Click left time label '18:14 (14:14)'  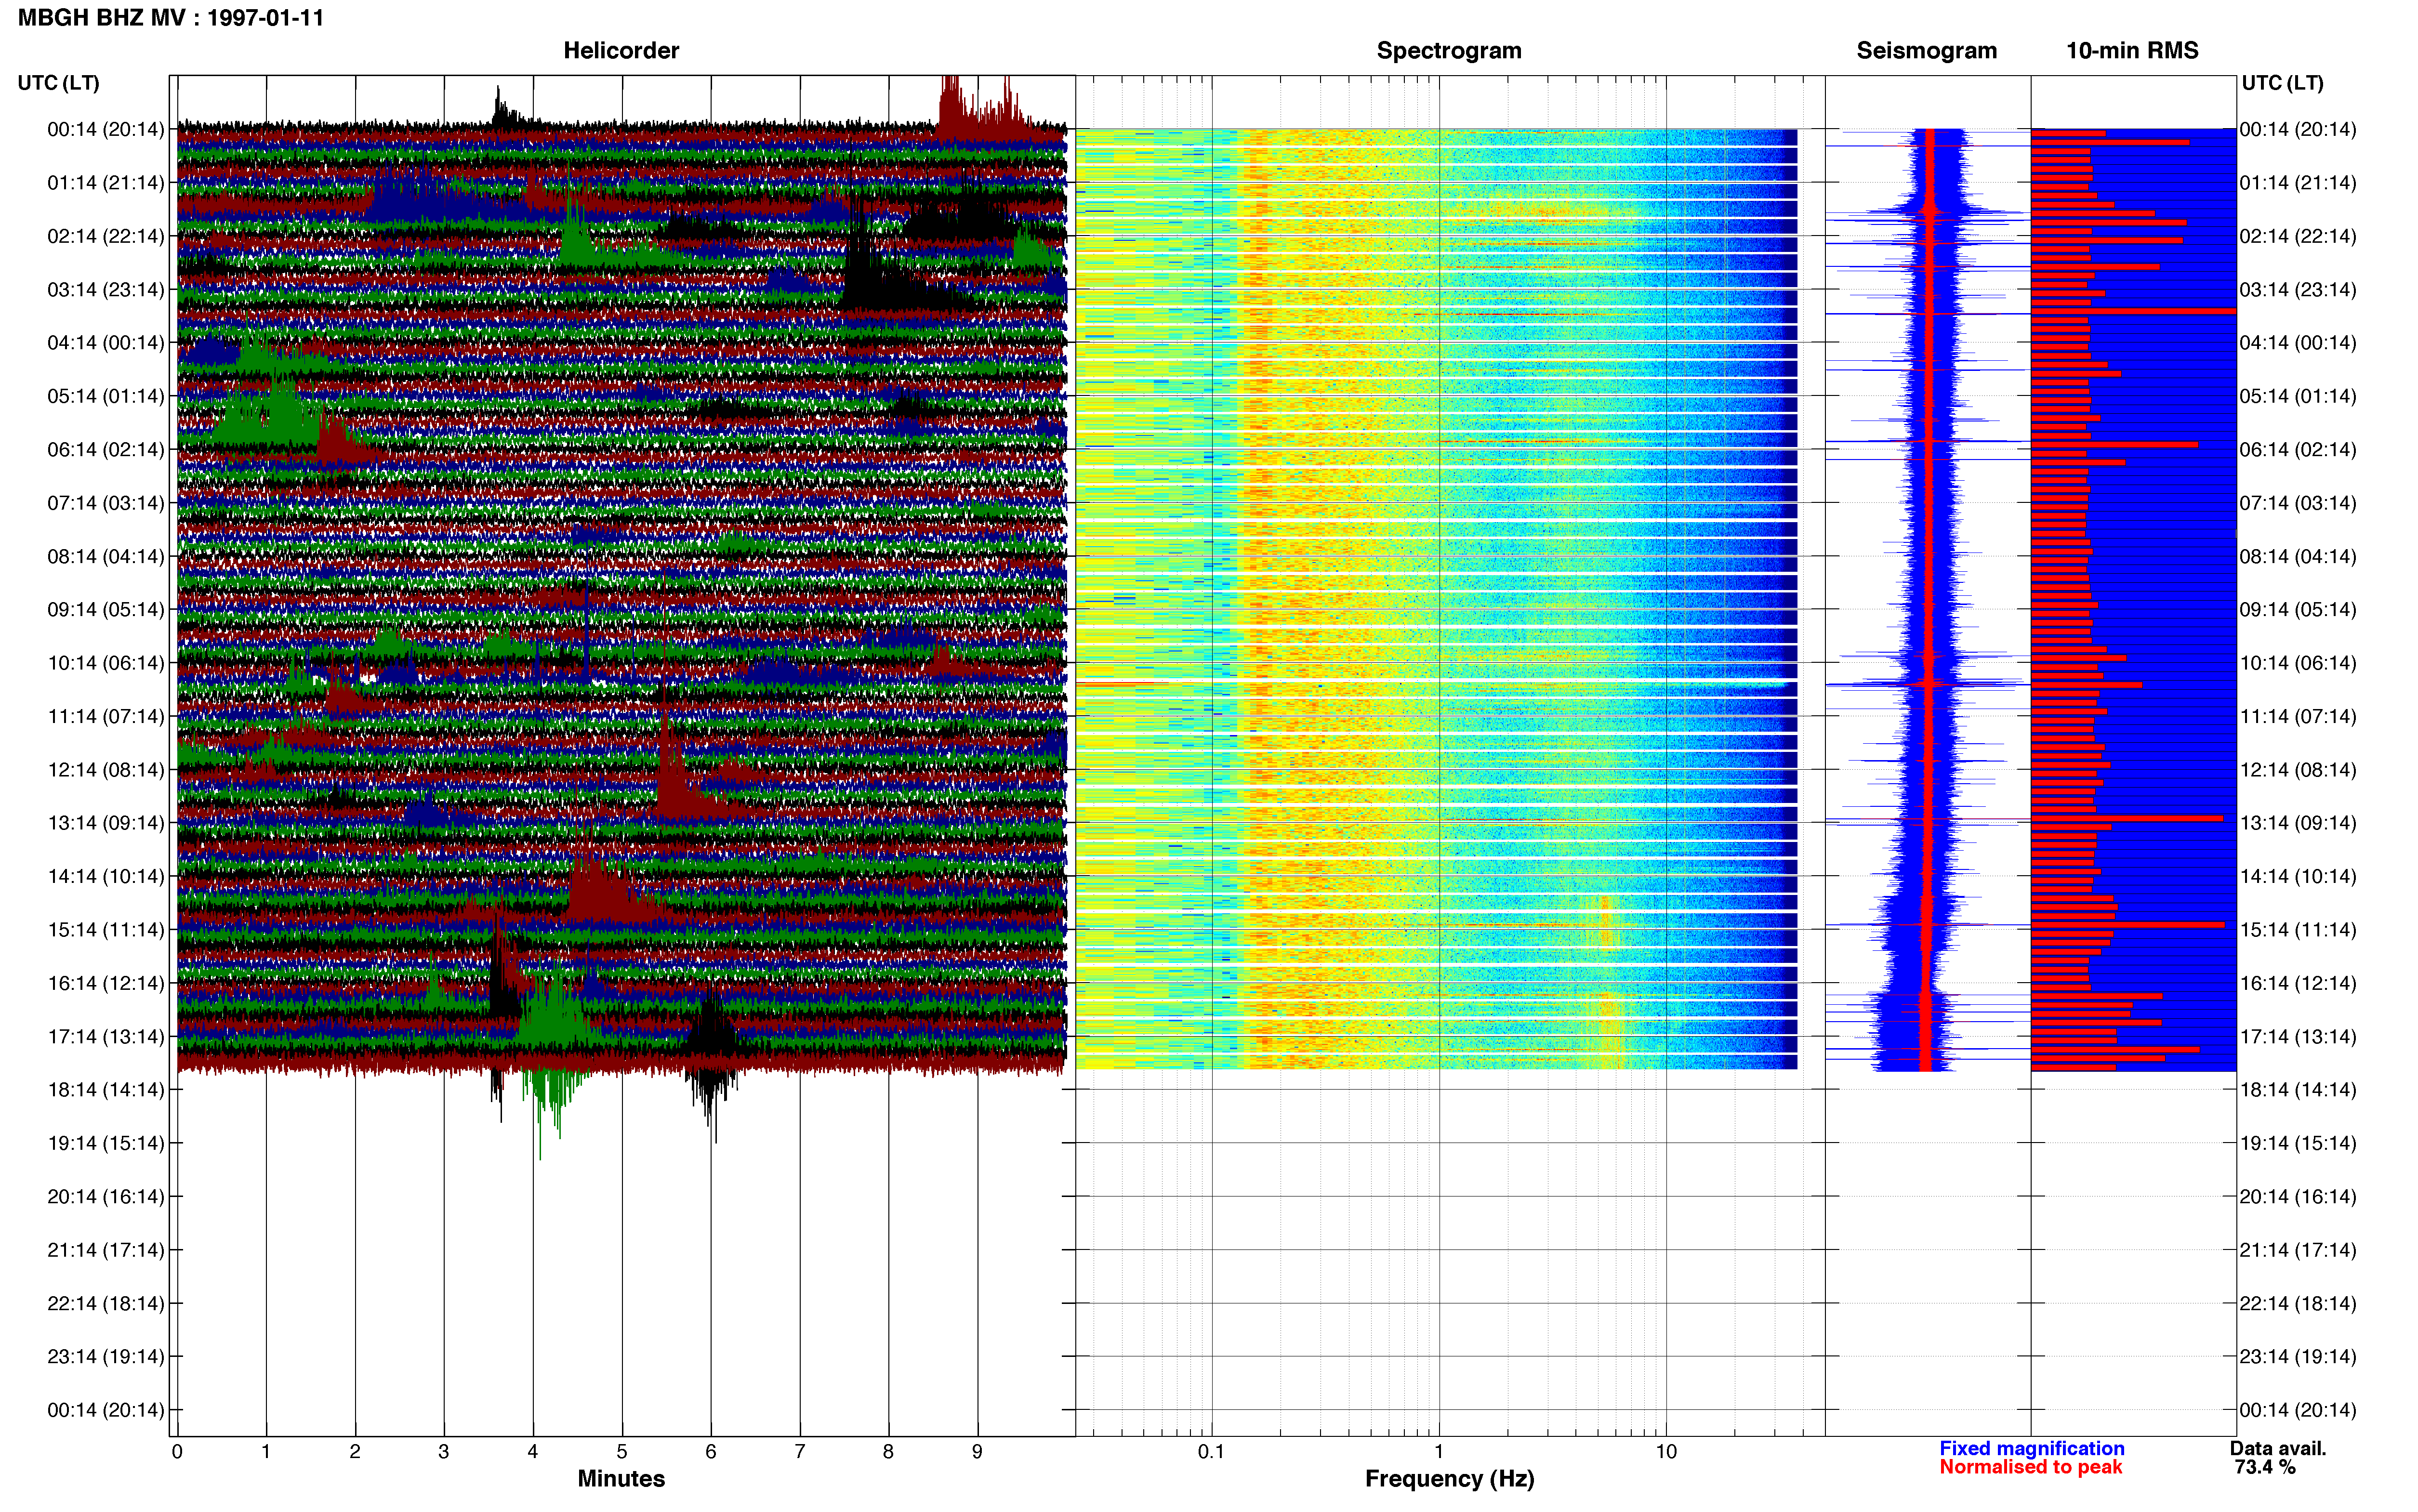(x=105, y=1090)
